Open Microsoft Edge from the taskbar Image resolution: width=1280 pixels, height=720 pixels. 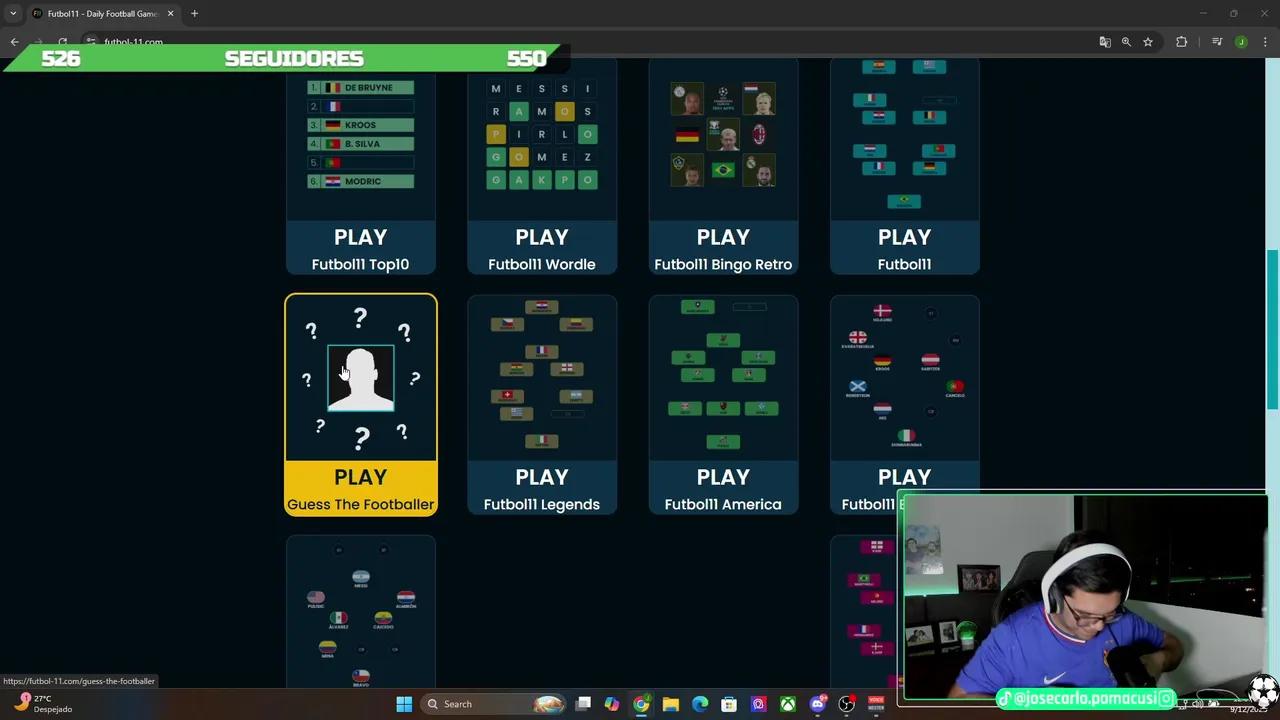click(x=700, y=704)
